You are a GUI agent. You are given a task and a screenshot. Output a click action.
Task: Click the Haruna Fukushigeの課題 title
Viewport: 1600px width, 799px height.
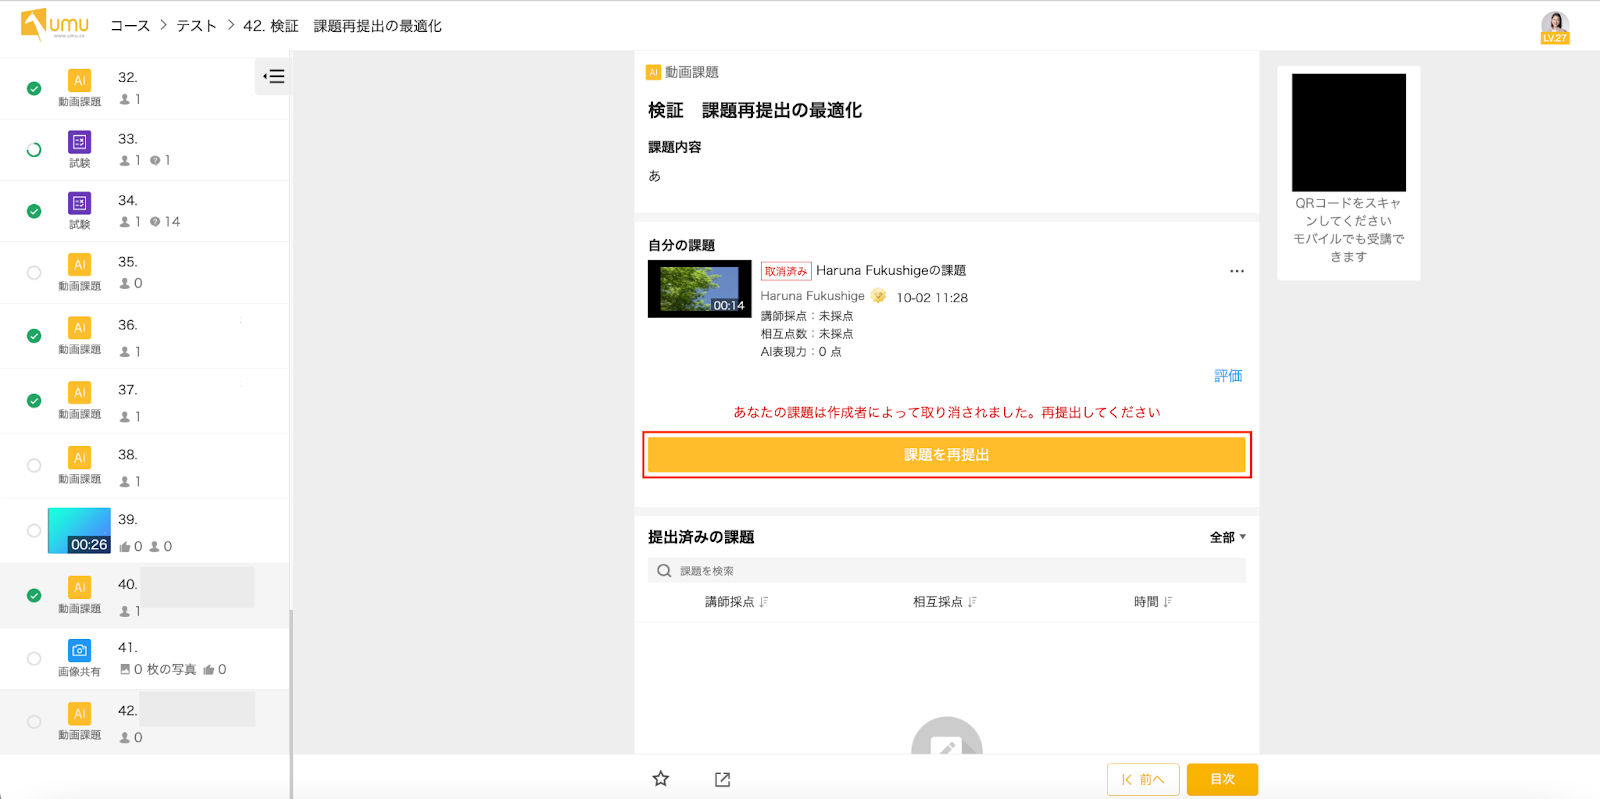point(891,270)
